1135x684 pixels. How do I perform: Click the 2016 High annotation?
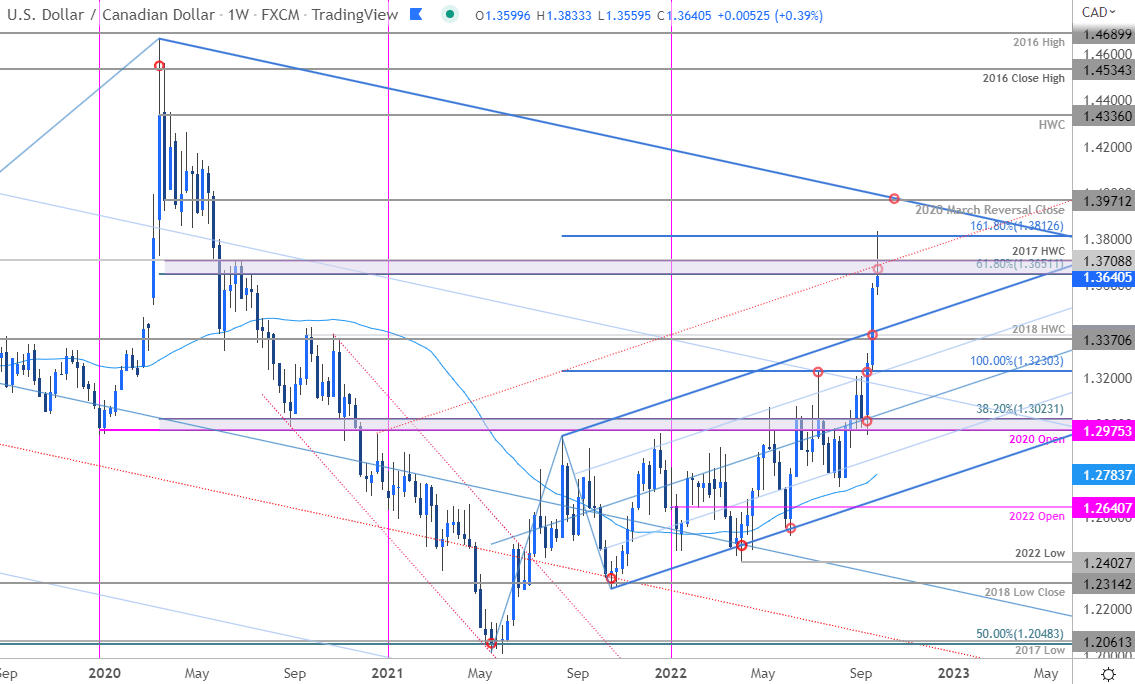click(x=1039, y=42)
